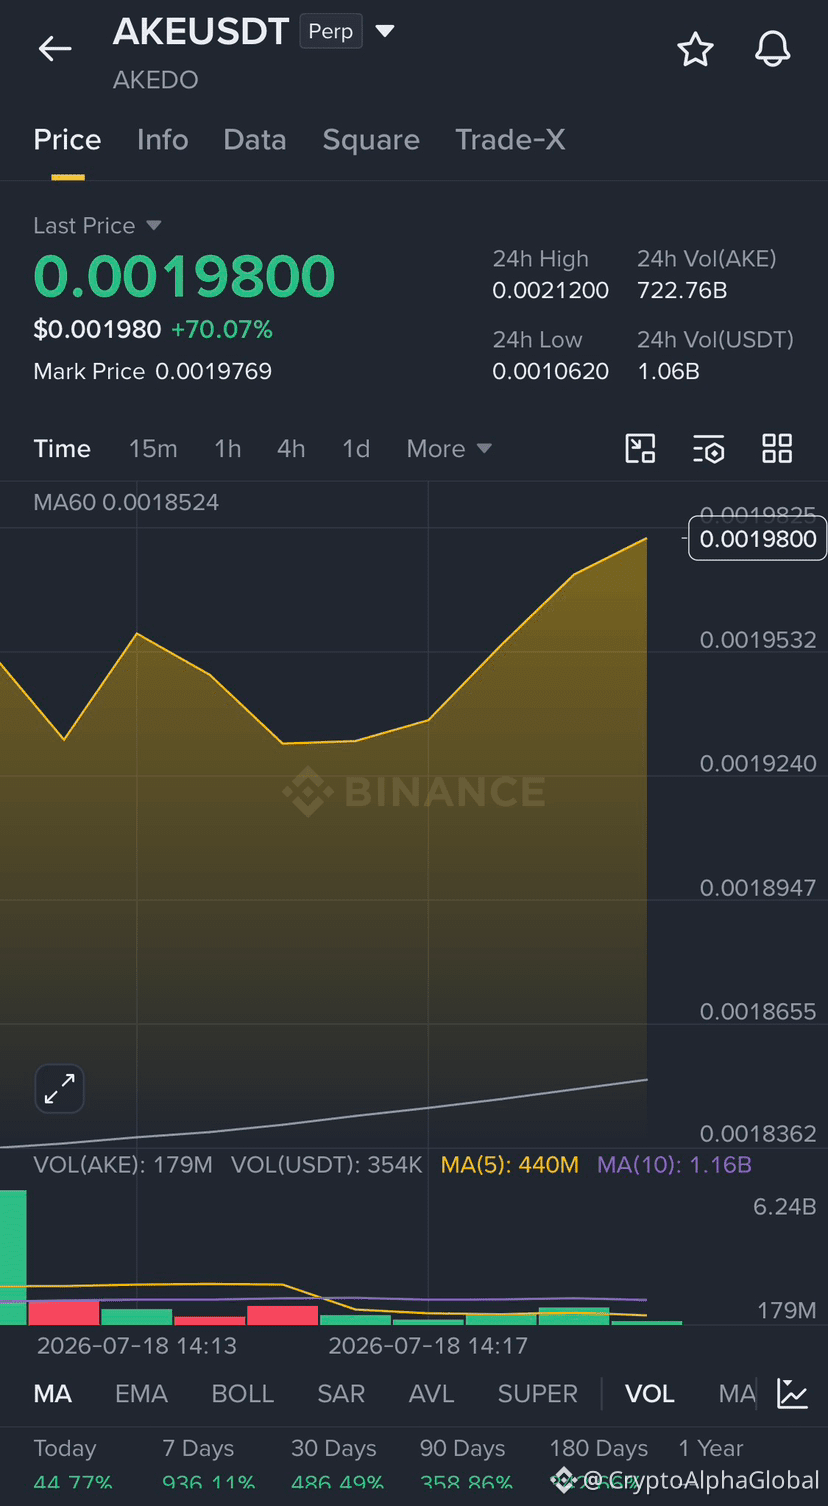Open price alert bell icon
The height and width of the screenshot is (1506, 828).
772,49
